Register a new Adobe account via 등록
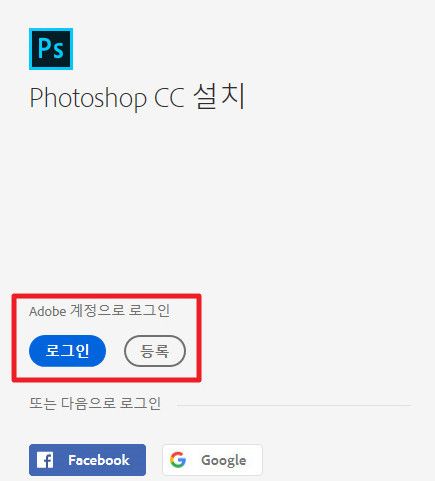Viewport: 435px width, 481px height. click(x=155, y=351)
